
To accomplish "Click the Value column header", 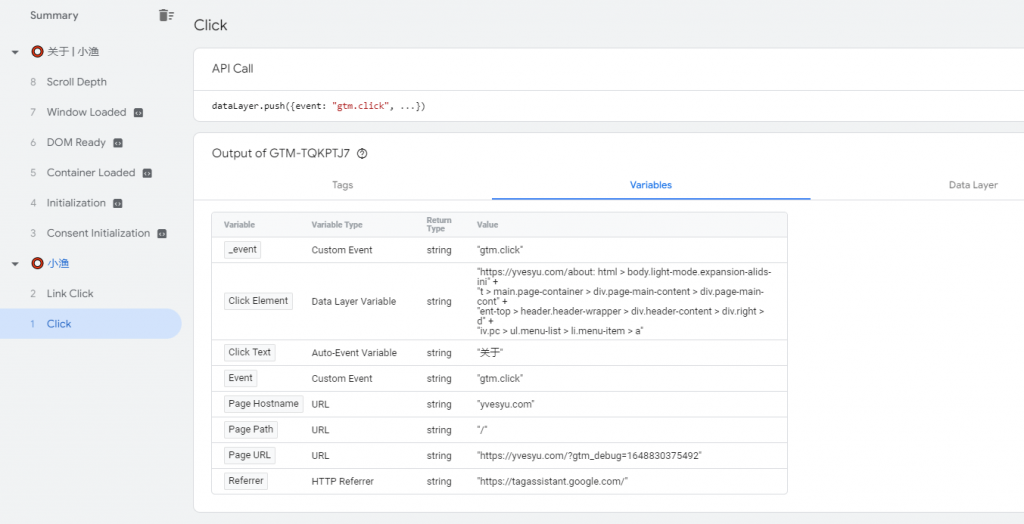I will (x=487, y=225).
